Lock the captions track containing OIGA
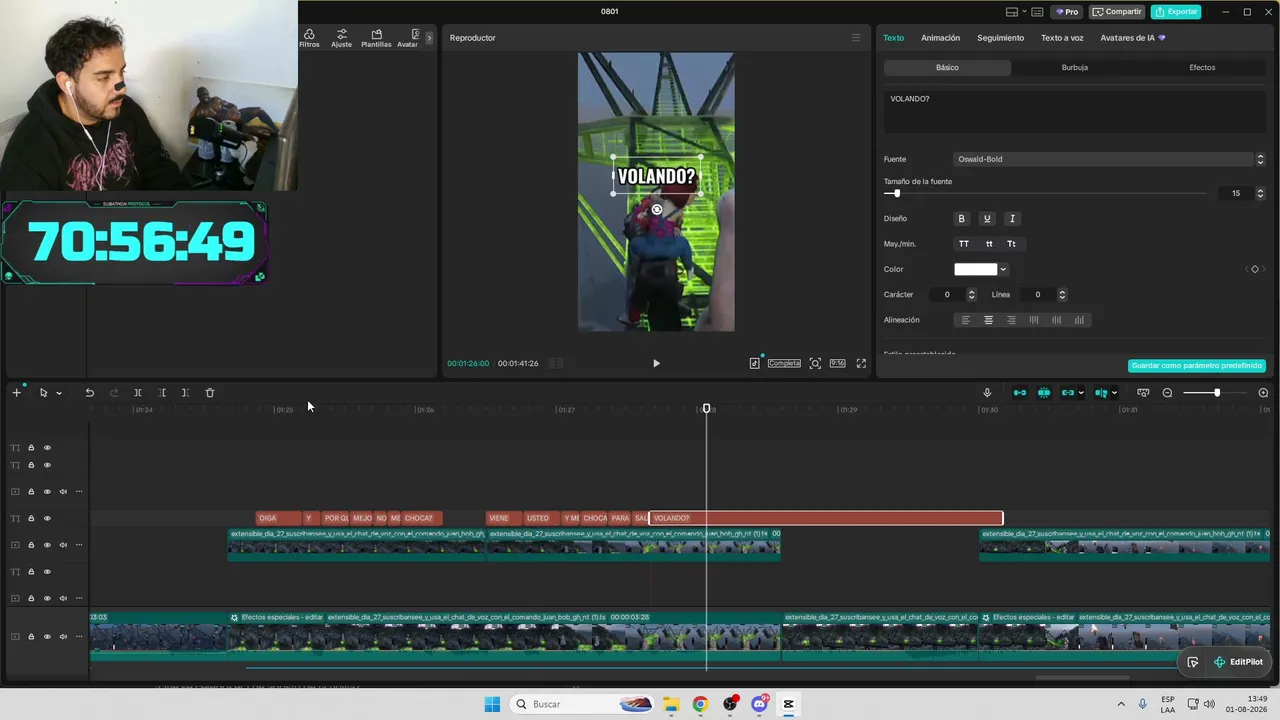The height and width of the screenshot is (720, 1280). (x=31, y=518)
